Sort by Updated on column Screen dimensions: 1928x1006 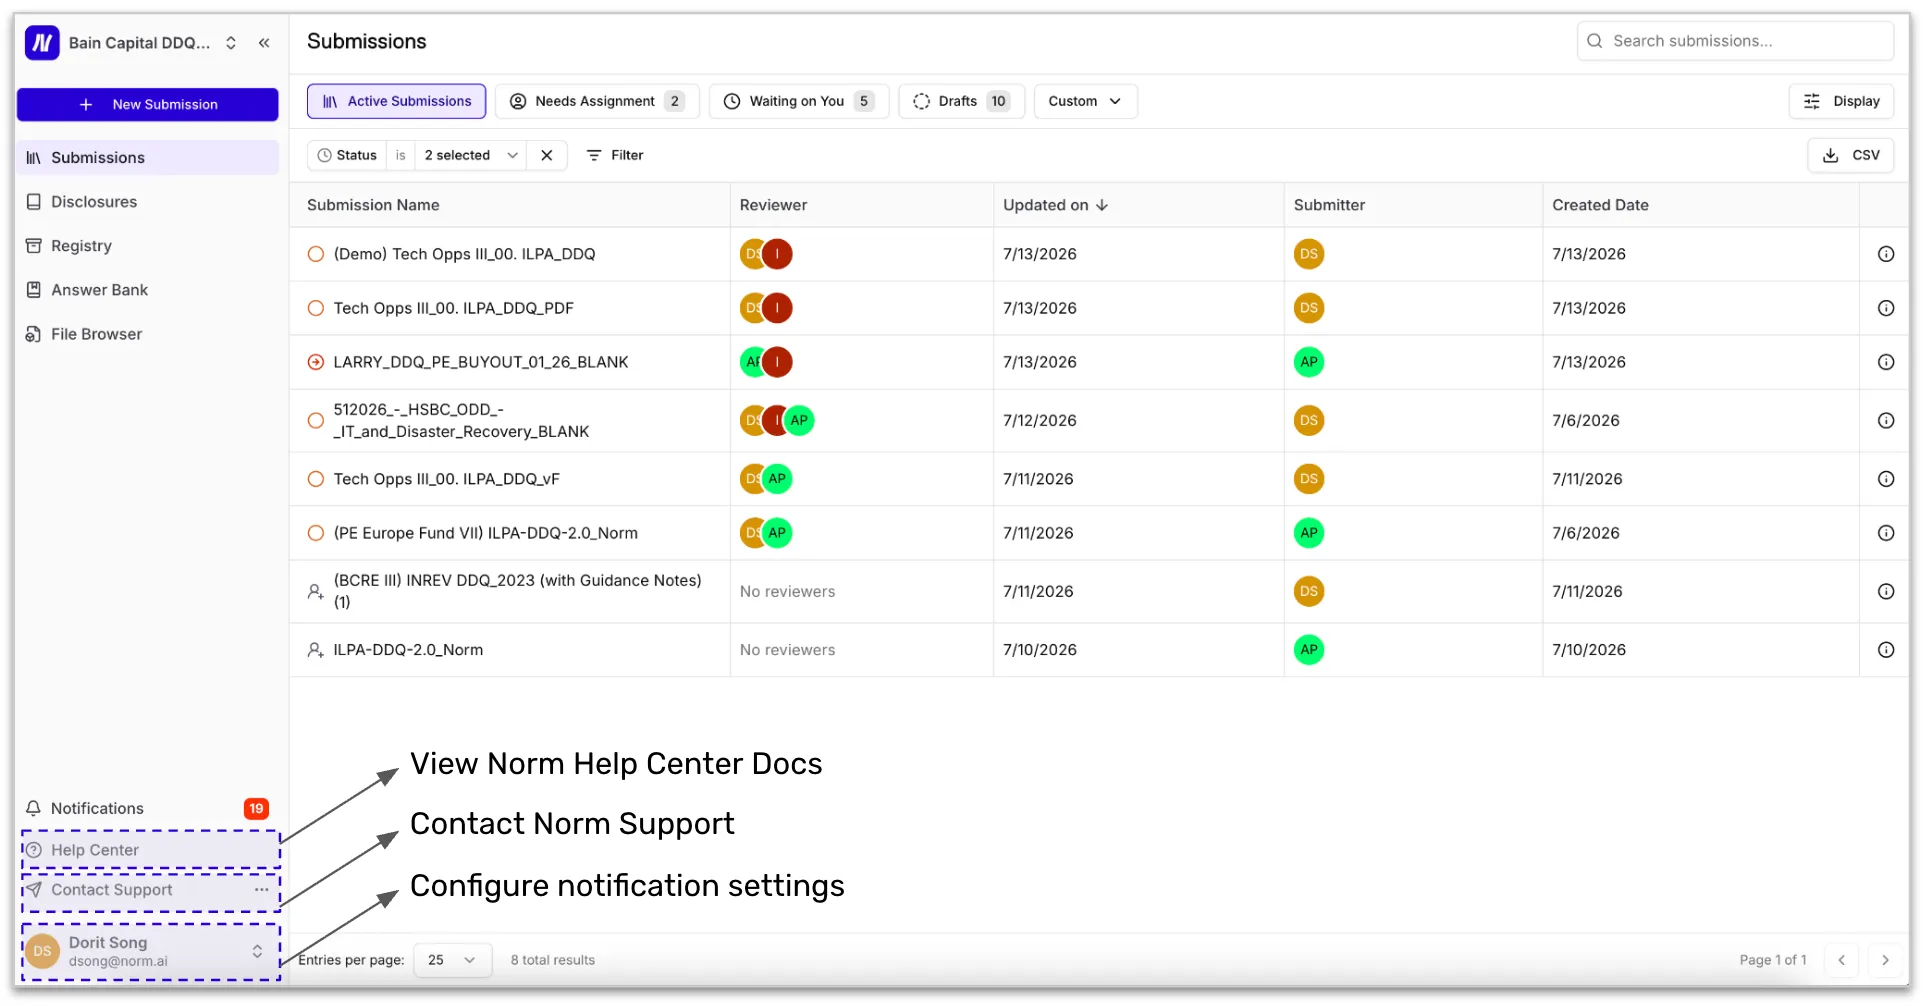tap(1055, 205)
